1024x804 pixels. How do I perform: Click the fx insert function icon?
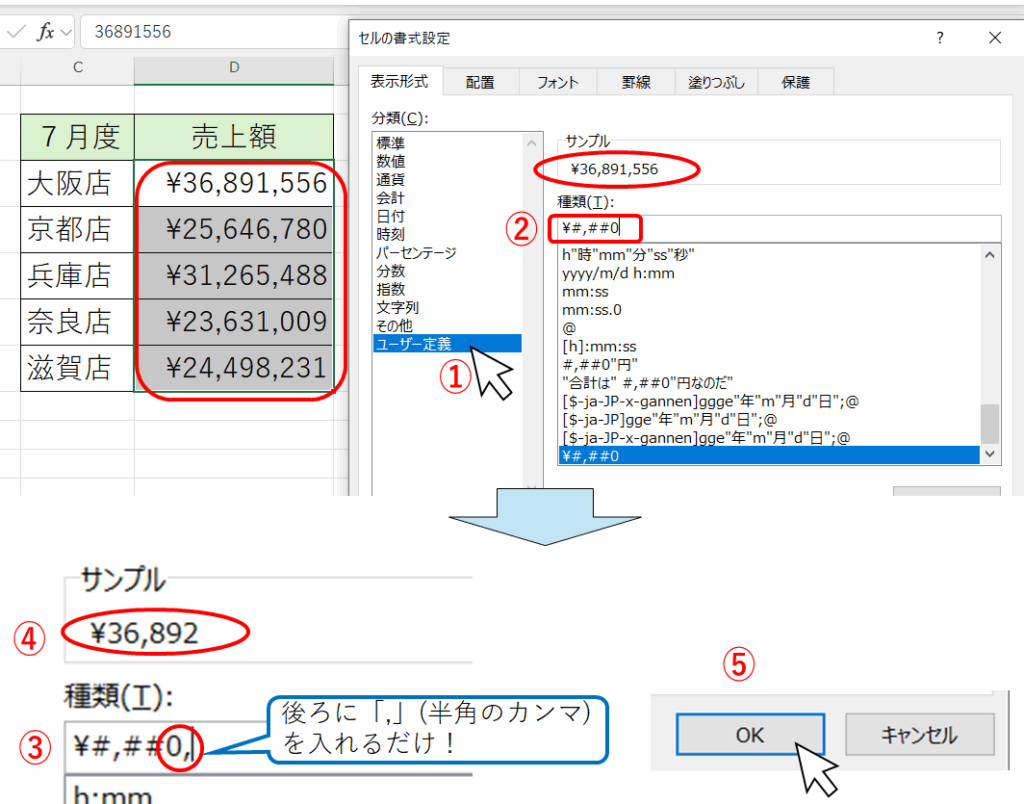coord(45,32)
